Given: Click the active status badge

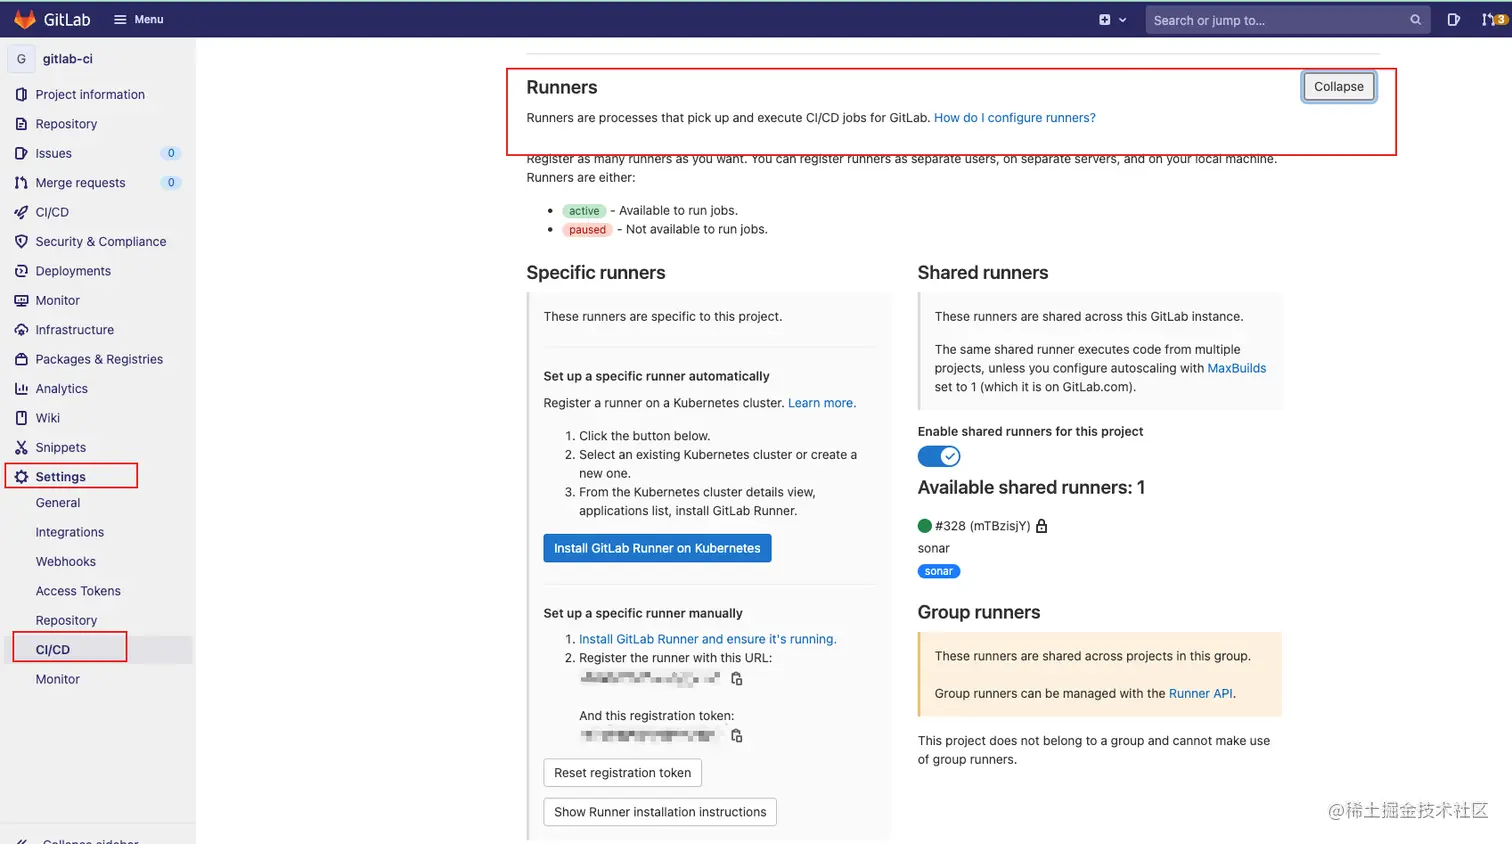Looking at the screenshot, I should 584,211.
